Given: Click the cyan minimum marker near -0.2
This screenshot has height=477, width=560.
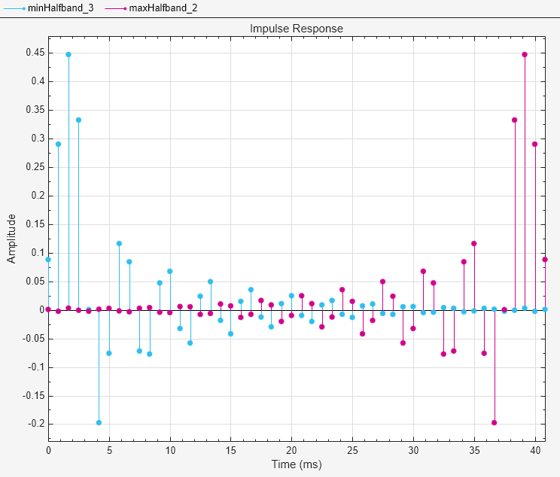Looking at the screenshot, I should point(99,423).
